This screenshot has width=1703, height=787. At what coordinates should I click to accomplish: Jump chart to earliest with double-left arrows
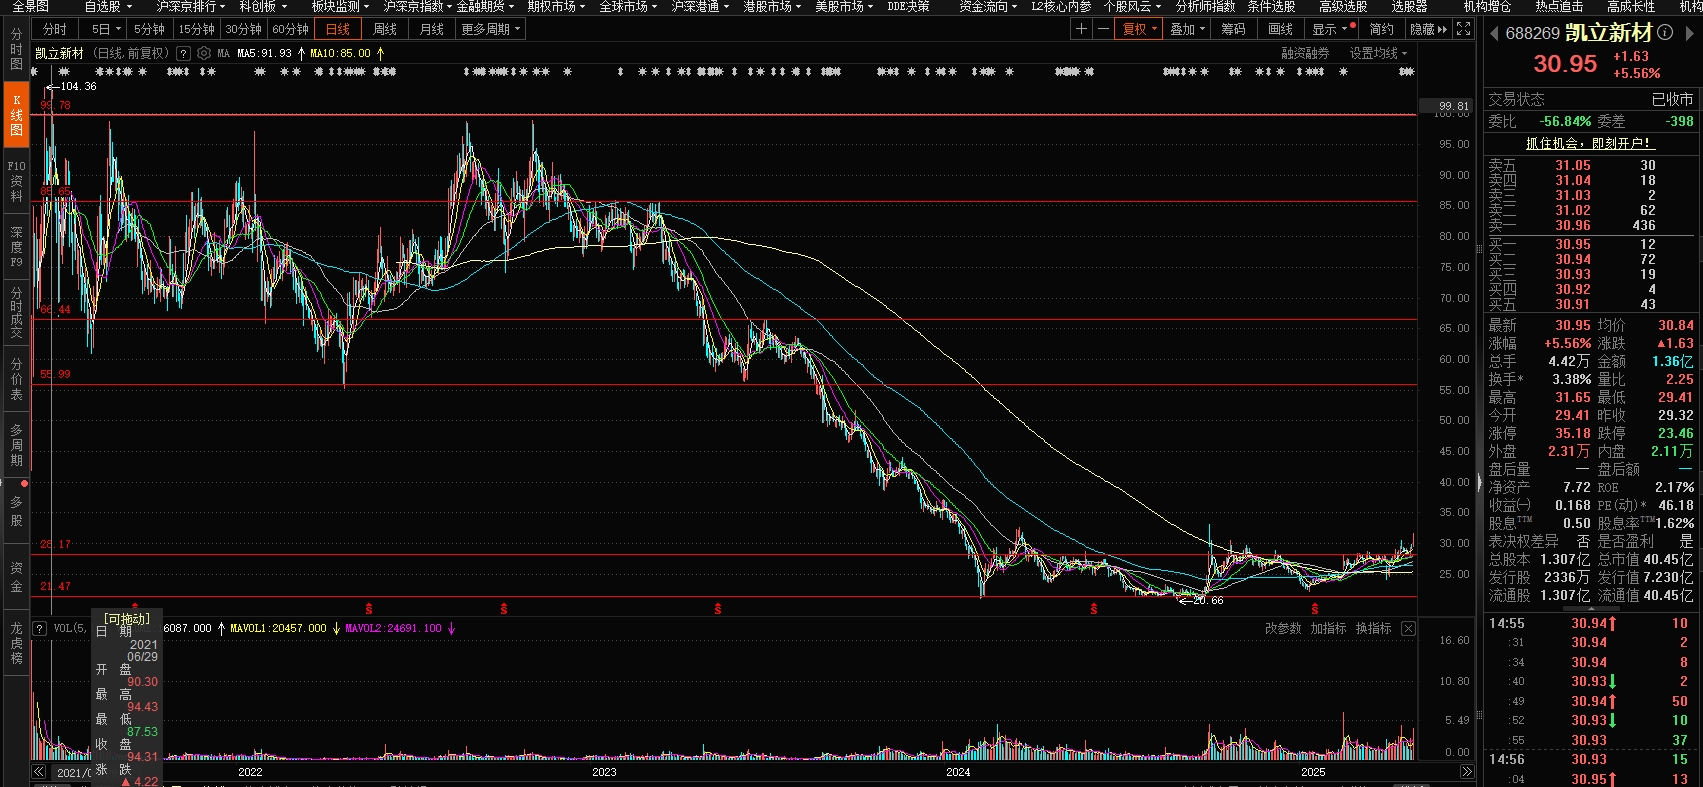coord(39,772)
